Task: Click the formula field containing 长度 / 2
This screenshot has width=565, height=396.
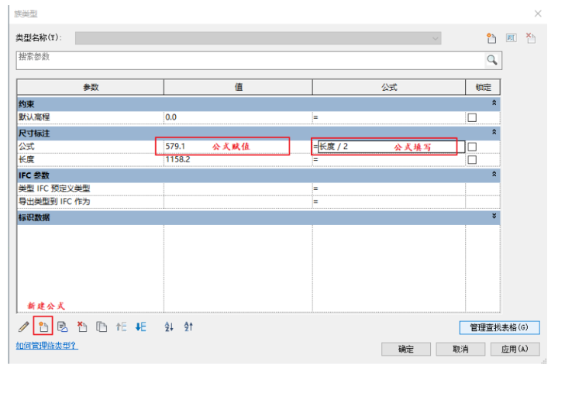Action: [x=391, y=147]
